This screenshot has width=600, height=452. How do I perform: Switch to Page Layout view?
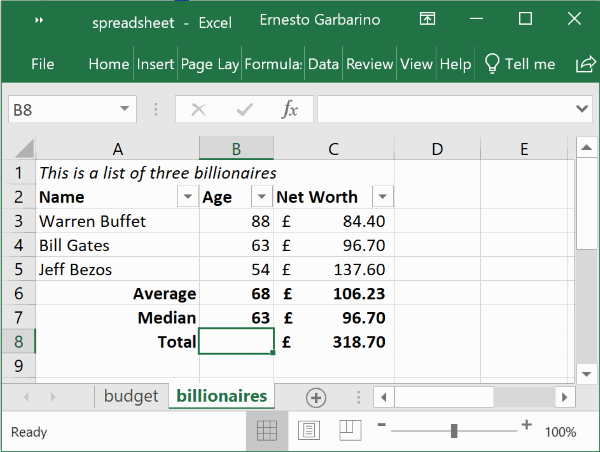coord(309,431)
